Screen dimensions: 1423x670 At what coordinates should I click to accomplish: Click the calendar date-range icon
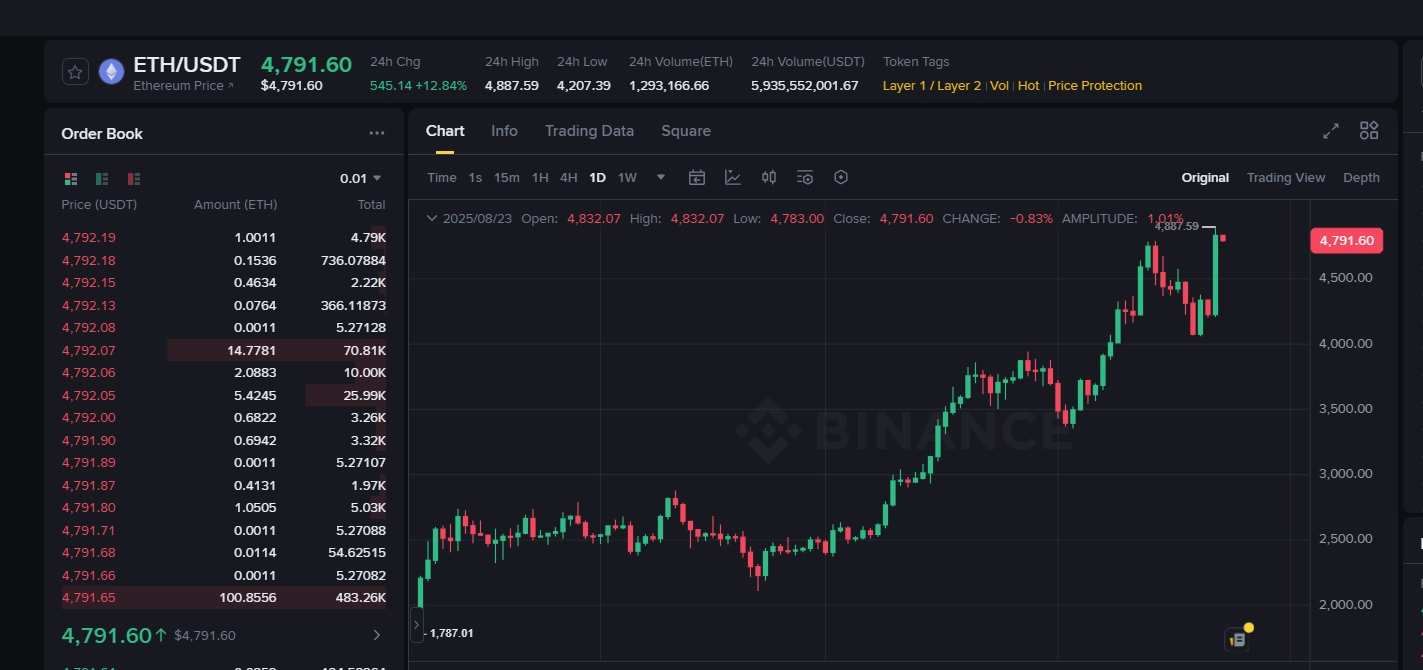[697, 177]
